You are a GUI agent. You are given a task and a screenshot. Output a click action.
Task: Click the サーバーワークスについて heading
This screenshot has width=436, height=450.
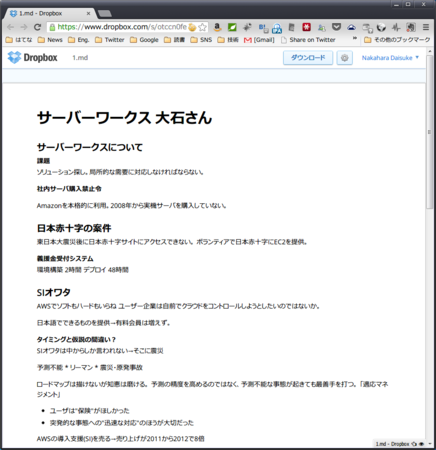pos(90,147)
